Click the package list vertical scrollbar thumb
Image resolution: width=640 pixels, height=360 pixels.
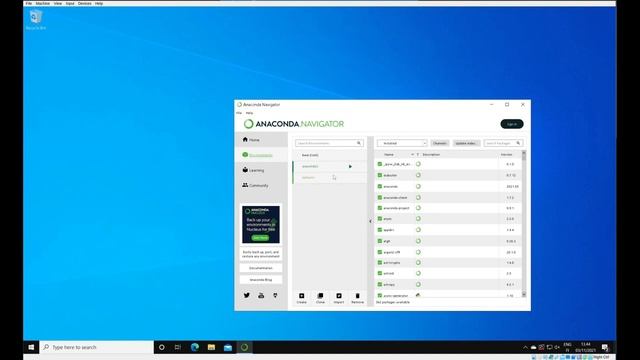(x=524, y=157)
